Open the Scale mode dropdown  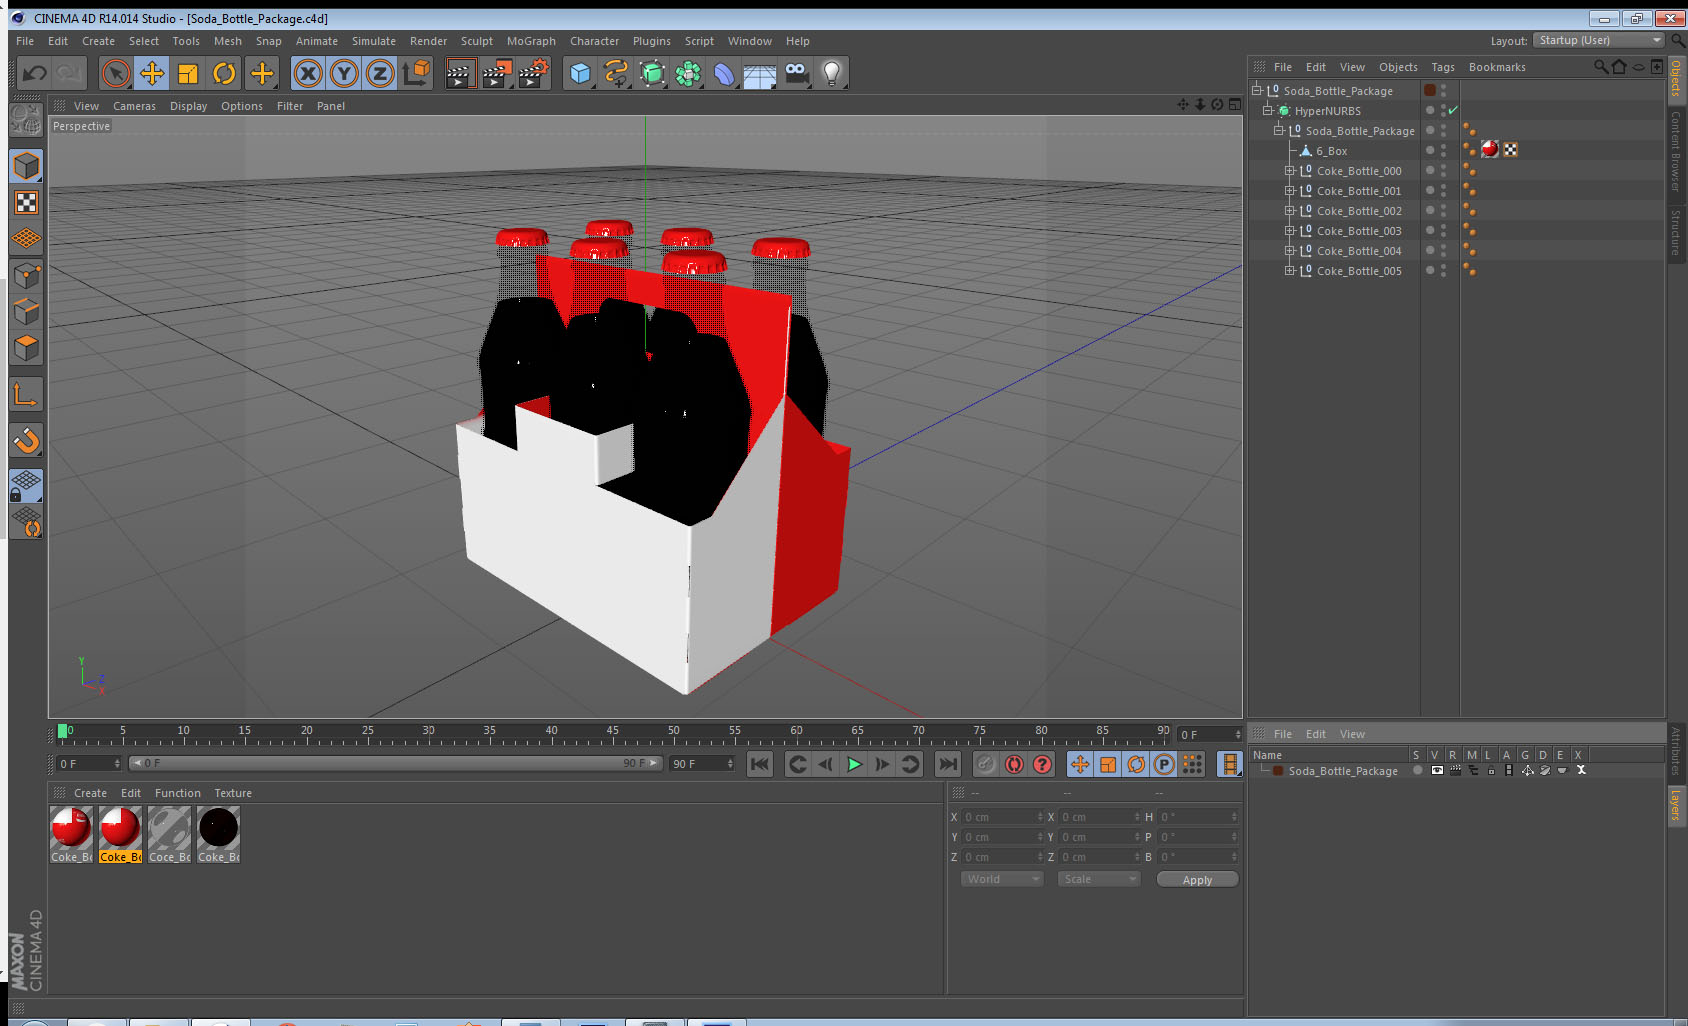(1099, 879)
